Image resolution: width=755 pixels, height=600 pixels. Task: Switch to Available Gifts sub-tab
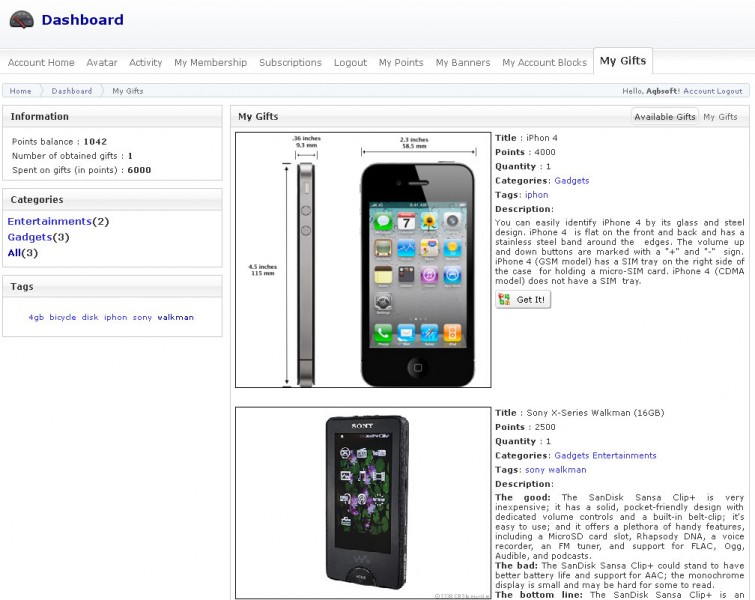click(x=664, y=117)
